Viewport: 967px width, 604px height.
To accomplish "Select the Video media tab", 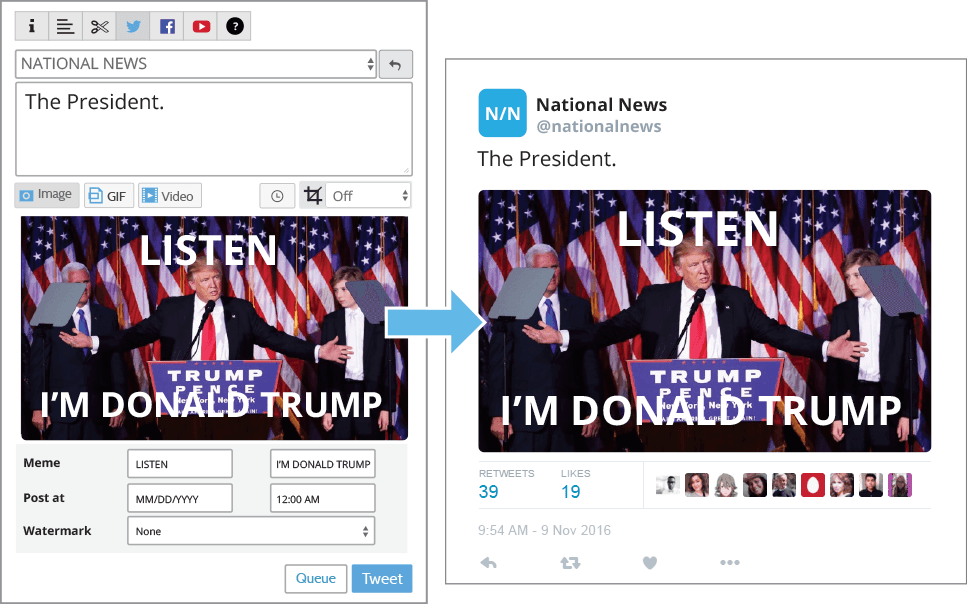I will click(170, 196).
